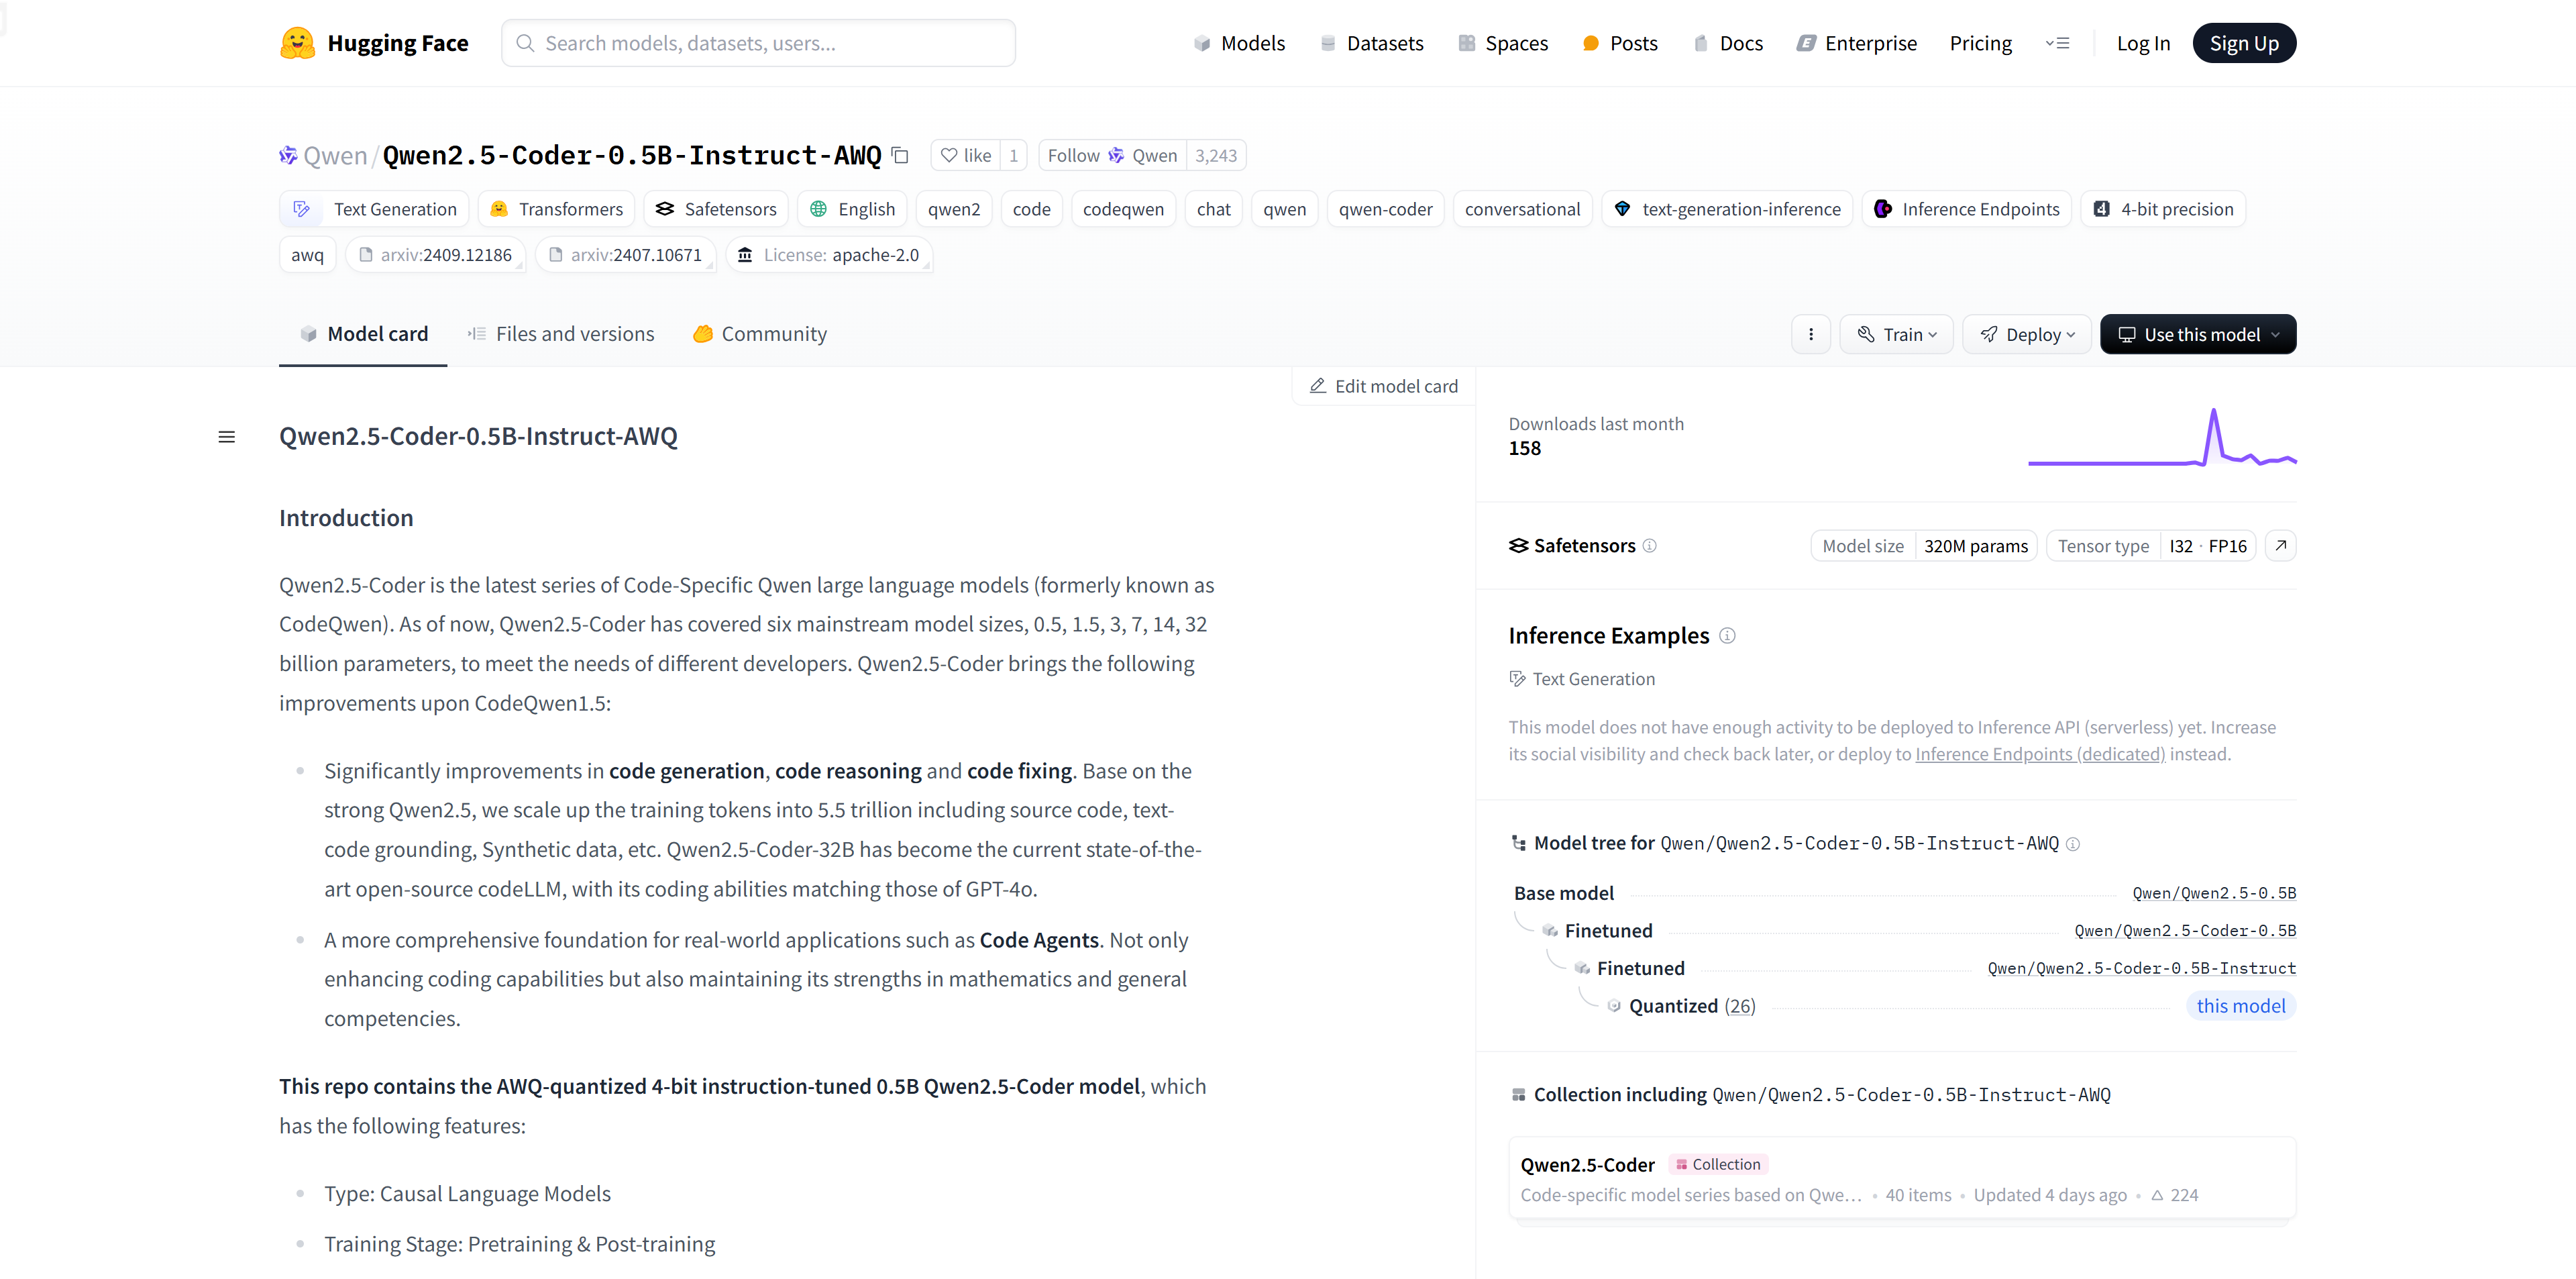The height and width of the screenshot is (1279, 2576).
Task: Open the Community tab
Action: [x=760, y=334]
